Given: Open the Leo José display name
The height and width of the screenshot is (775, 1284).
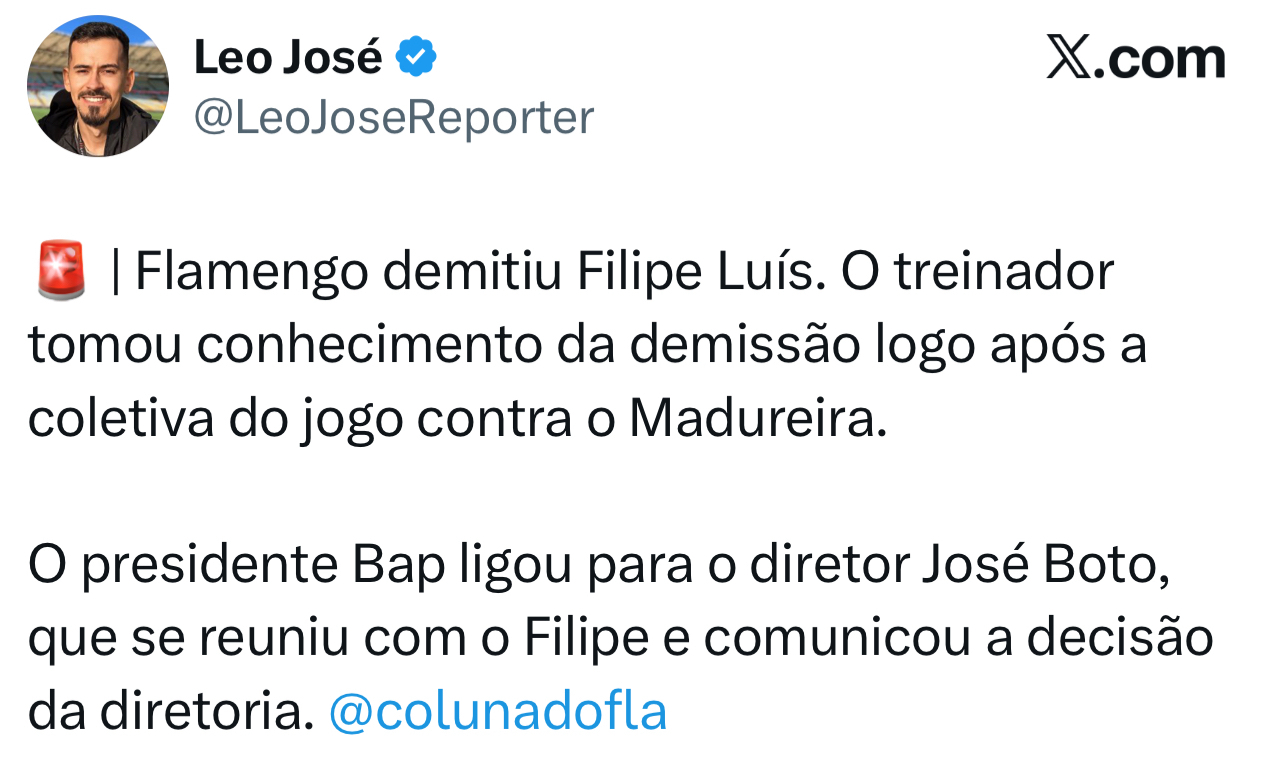Looking at the screenshot, I should click(x=288, y=57).
